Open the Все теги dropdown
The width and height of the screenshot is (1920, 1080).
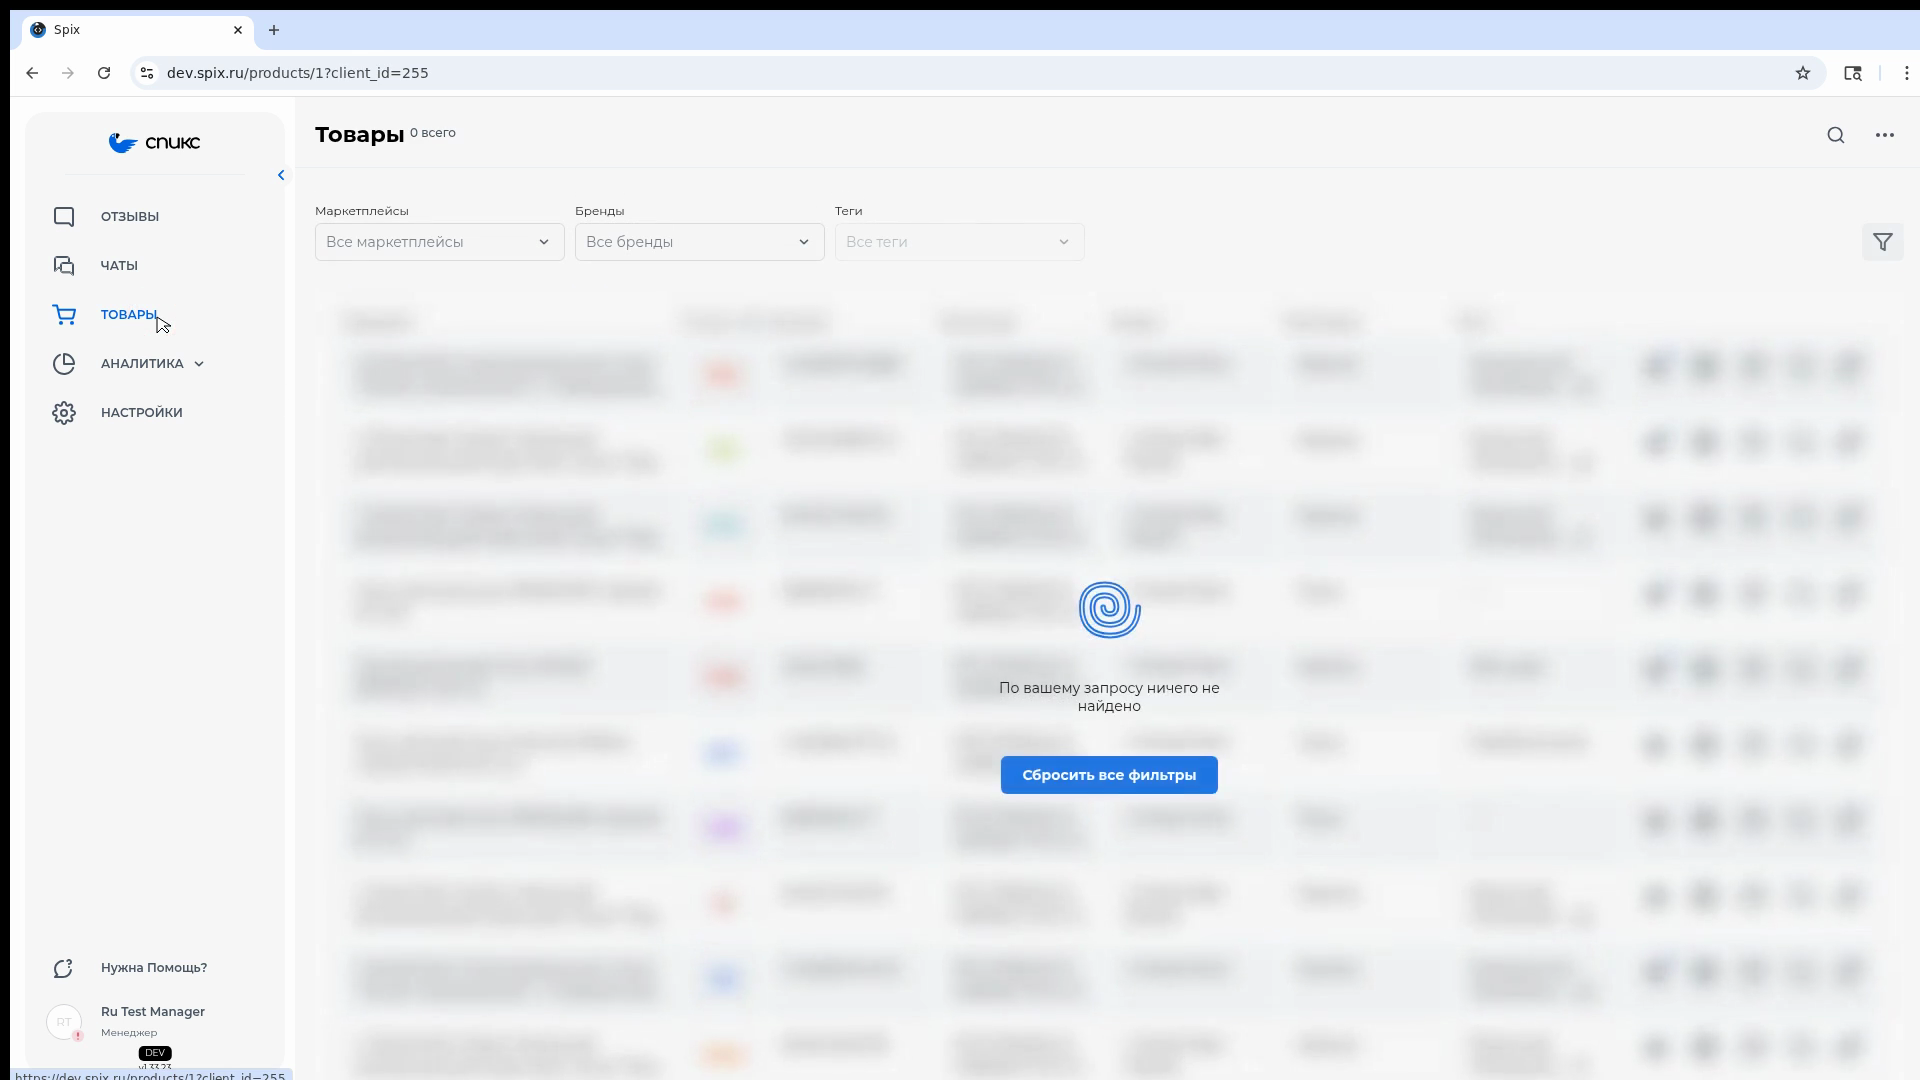[x=960, y=242]
